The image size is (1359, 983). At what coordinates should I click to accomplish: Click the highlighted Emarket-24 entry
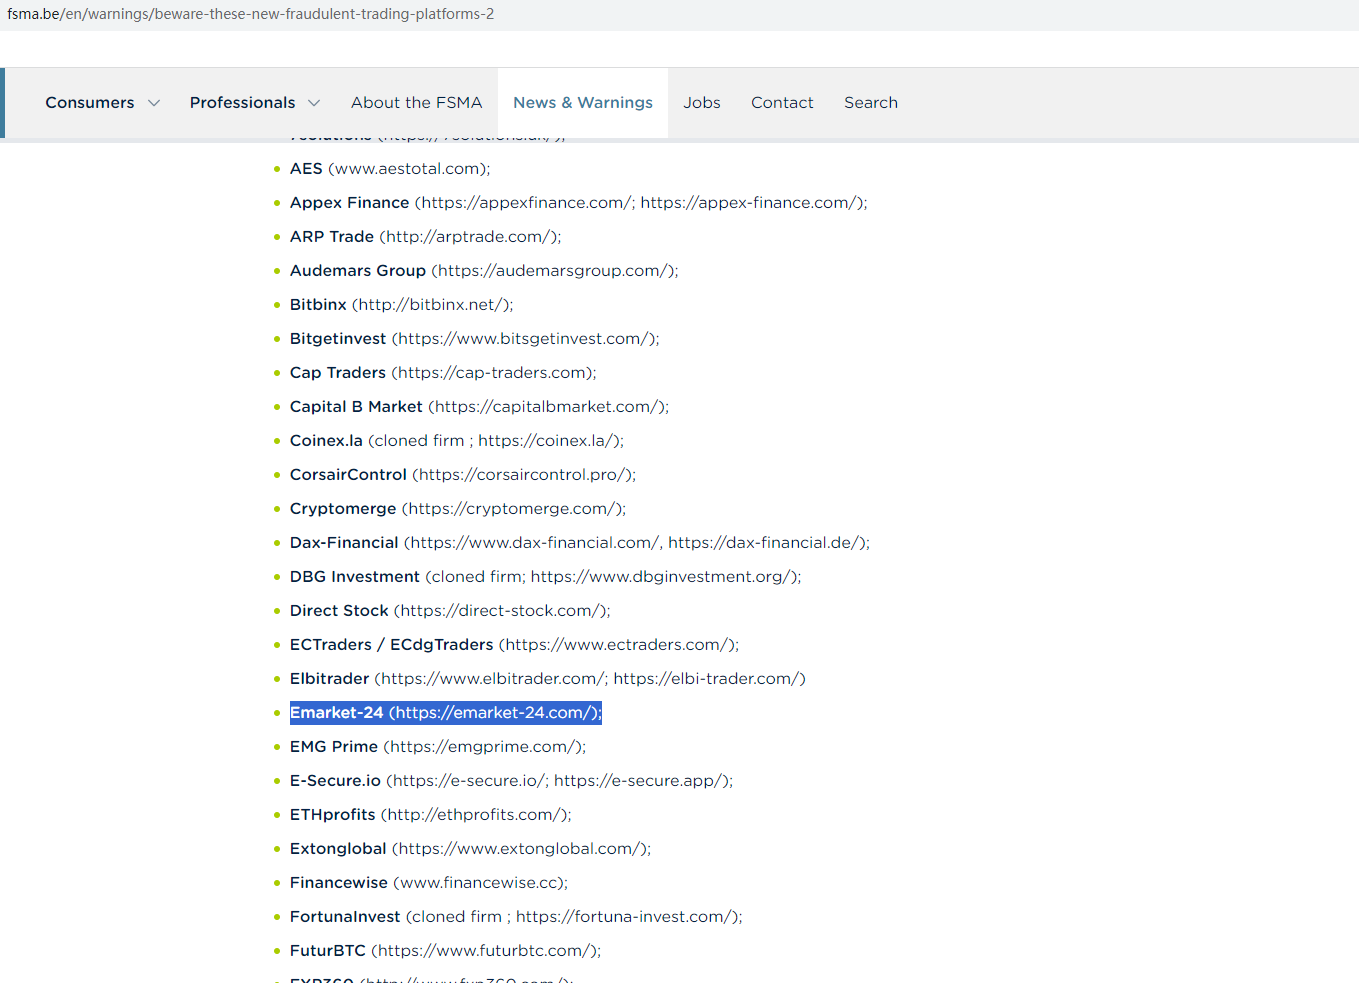[445, 713]
